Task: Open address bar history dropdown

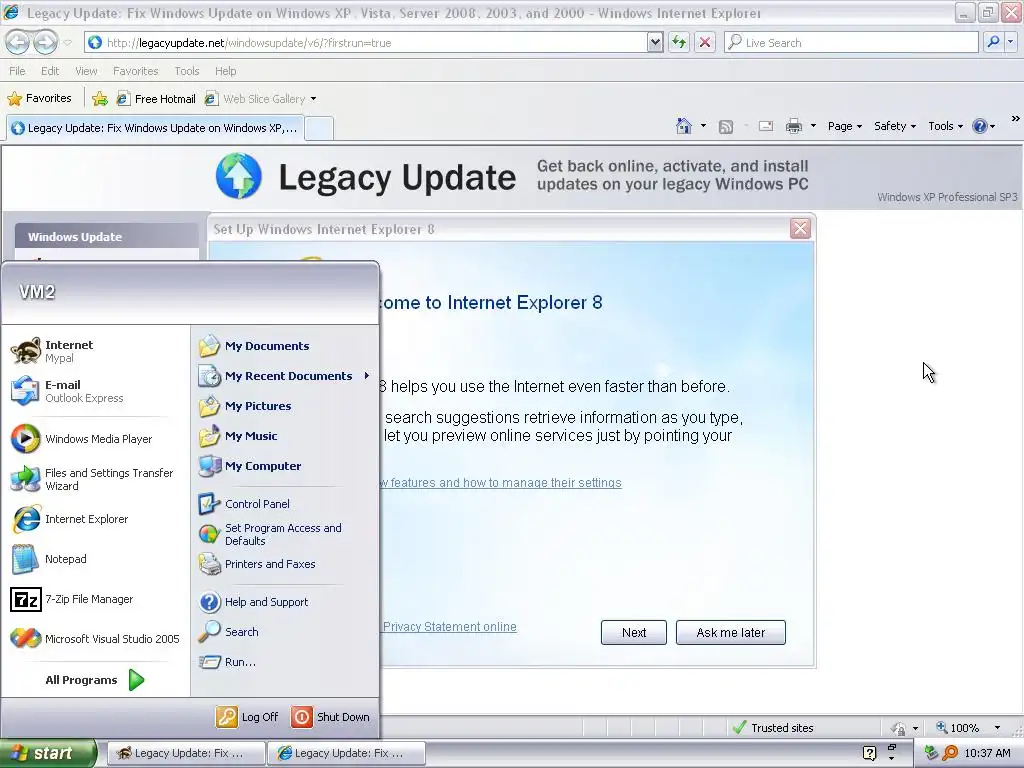Action: coord(655,42)
